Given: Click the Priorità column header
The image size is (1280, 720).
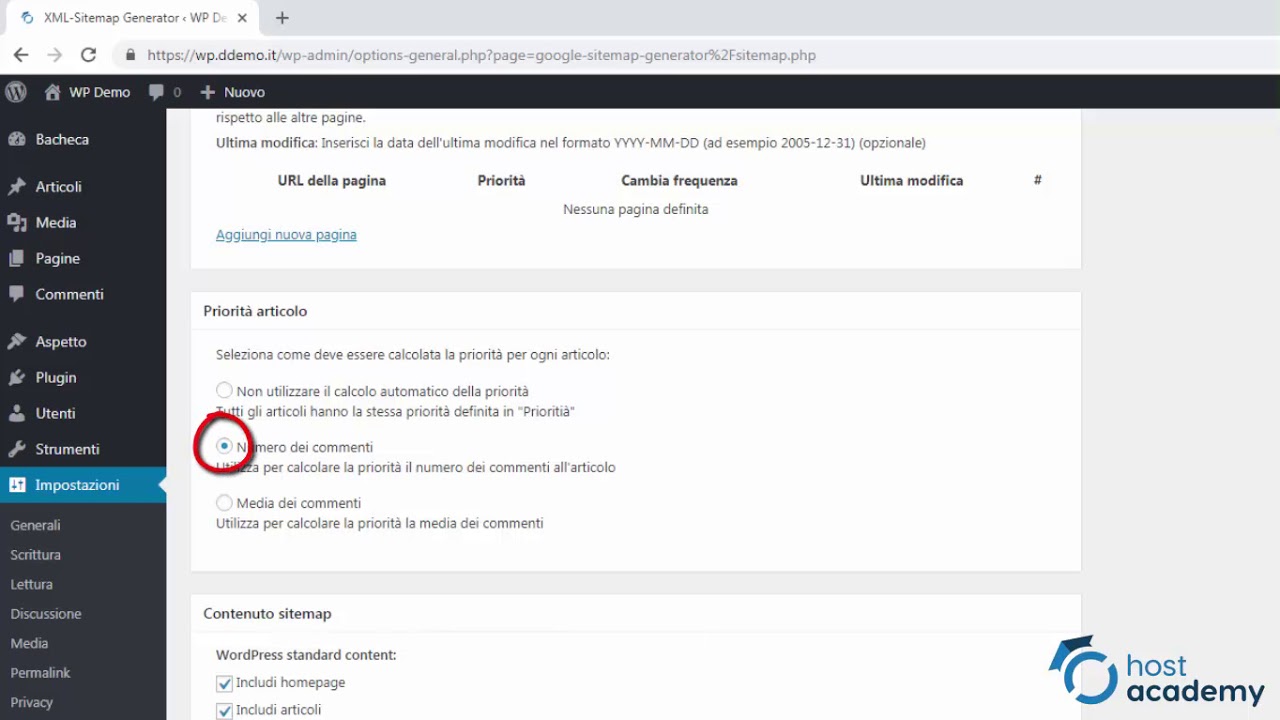Looking at the screenshot, I should point(501,181).
